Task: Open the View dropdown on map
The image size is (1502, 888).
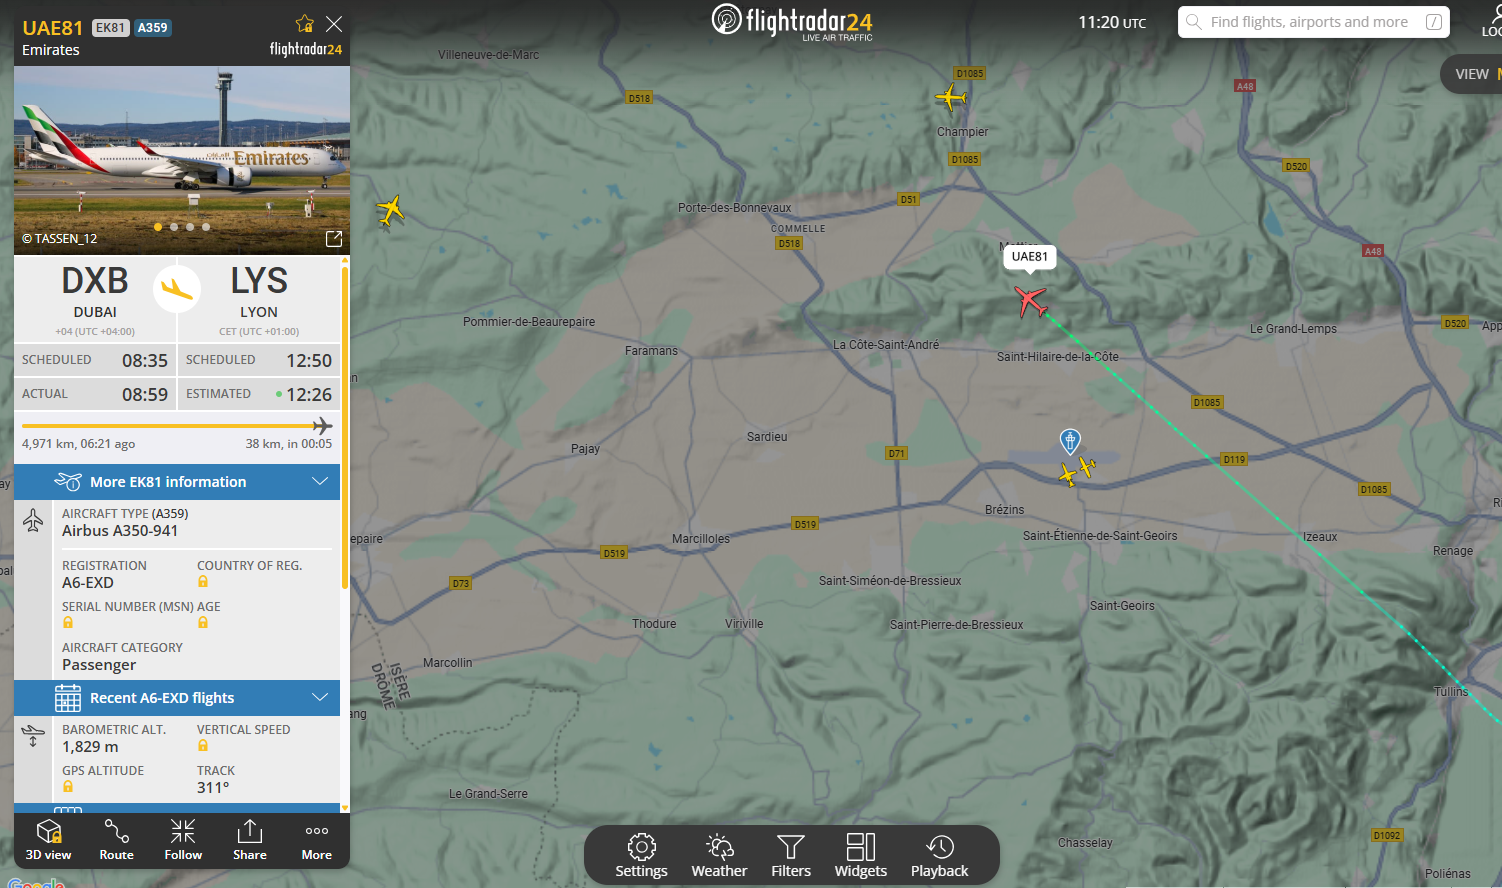Action: [1472, 74]
